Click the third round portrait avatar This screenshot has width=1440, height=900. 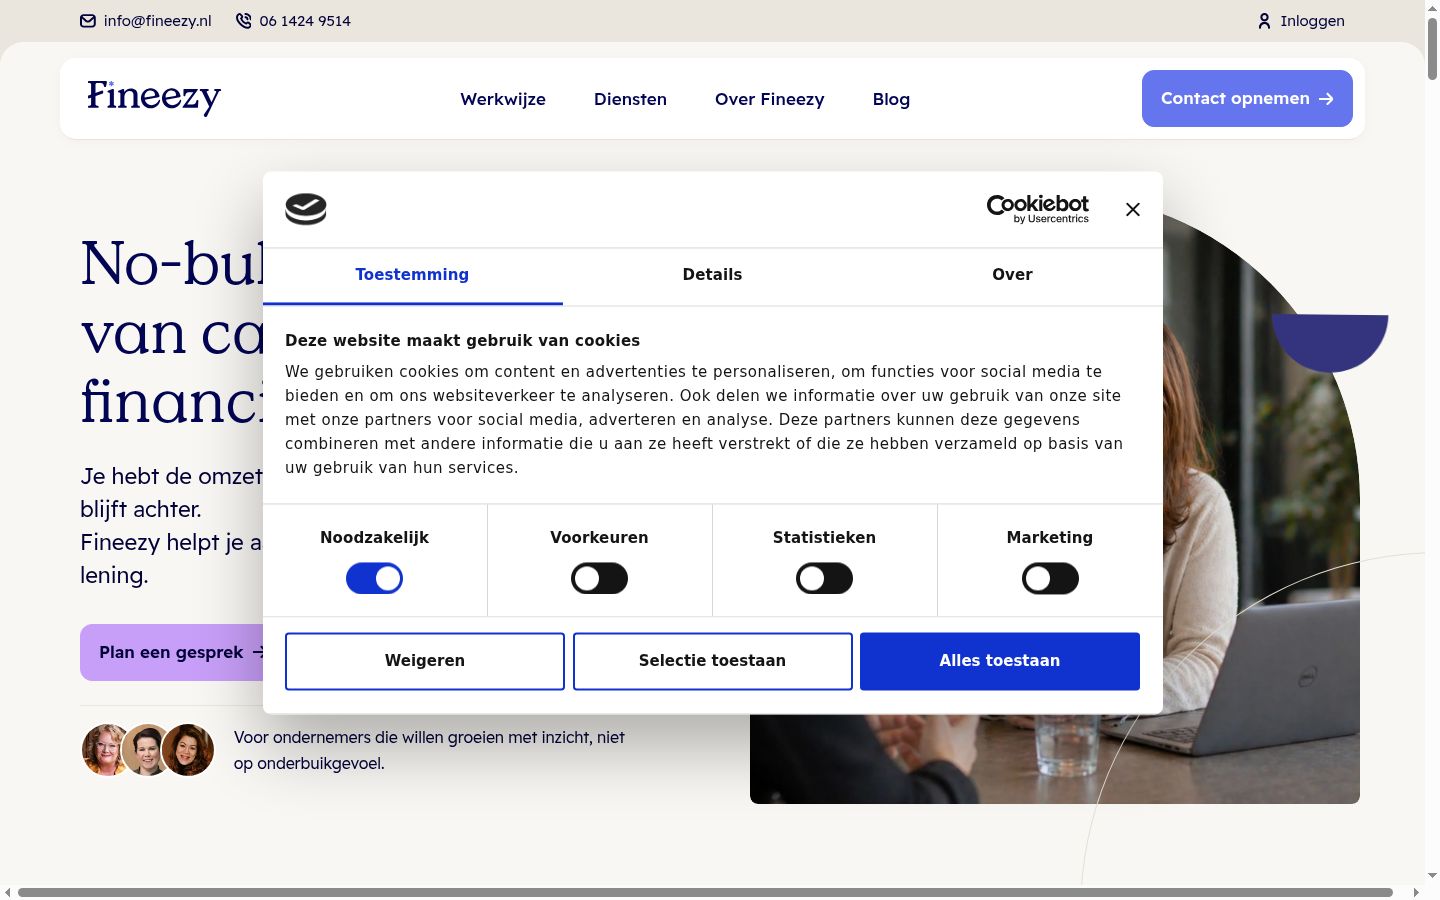(188, 750)
